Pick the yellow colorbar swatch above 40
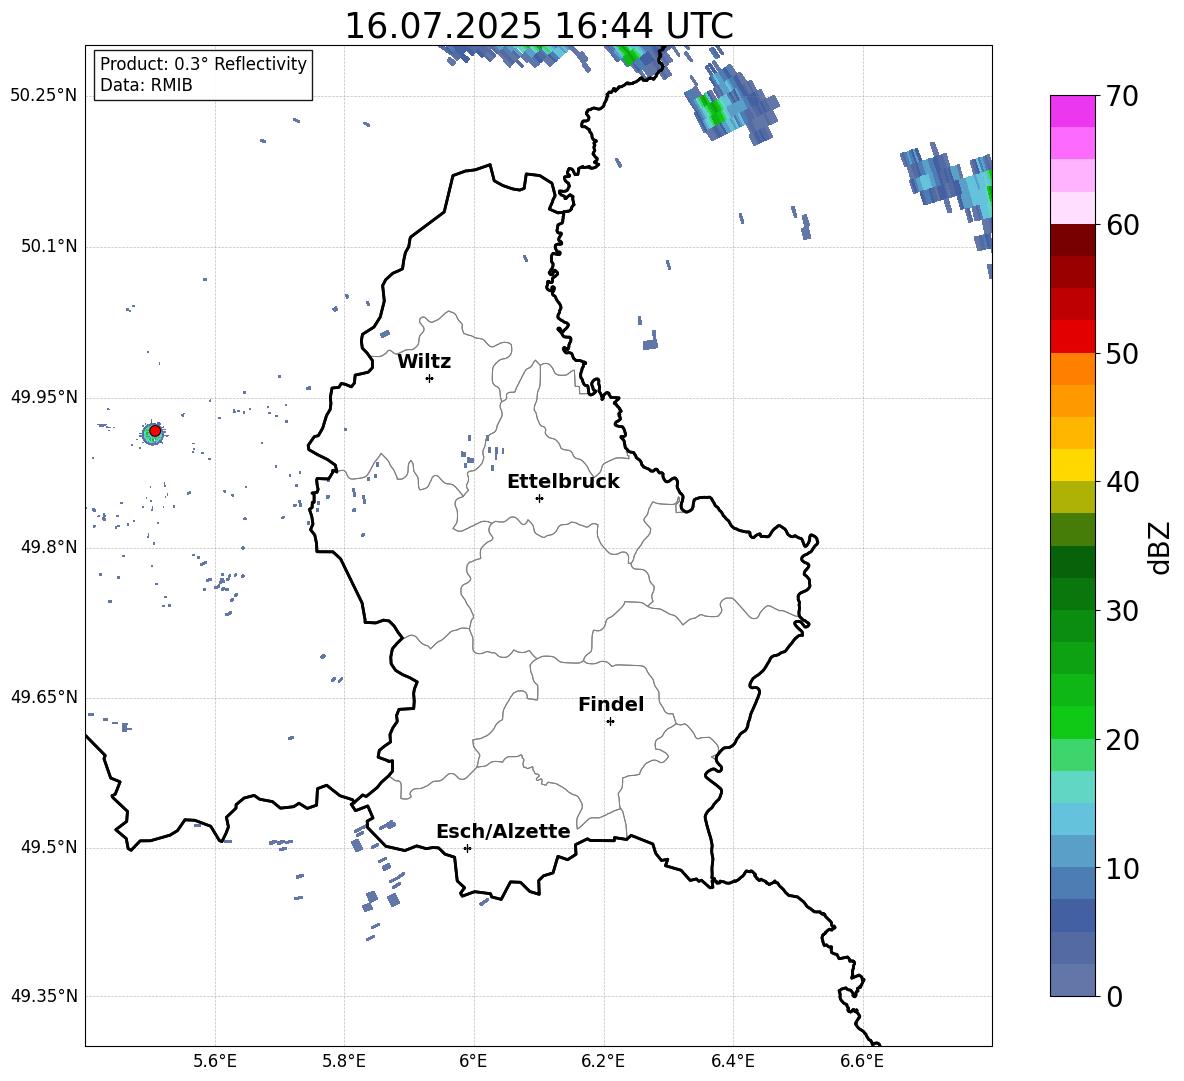 click(x=1072, y=465)
